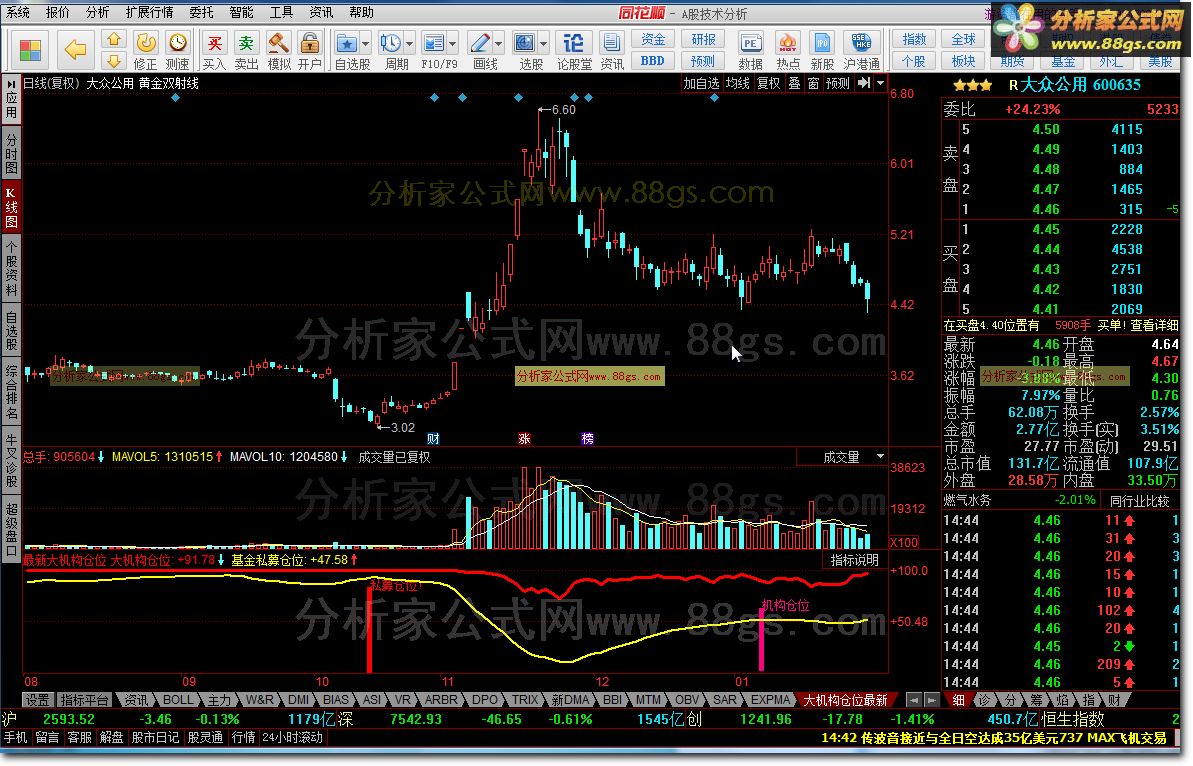The image size is (1193, 766).
Task: Toggle 均线 moving averages on chart
Action: (x=737, y=83)
